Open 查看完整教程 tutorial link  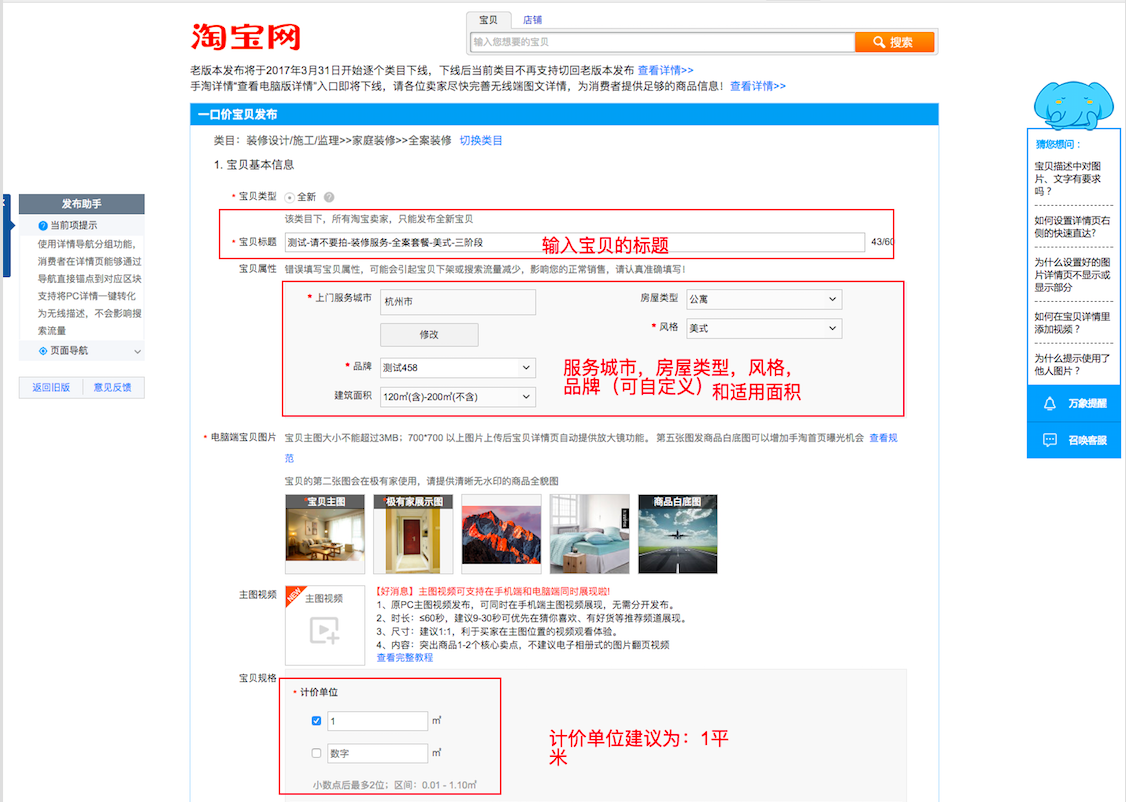(x=405, y=658)
